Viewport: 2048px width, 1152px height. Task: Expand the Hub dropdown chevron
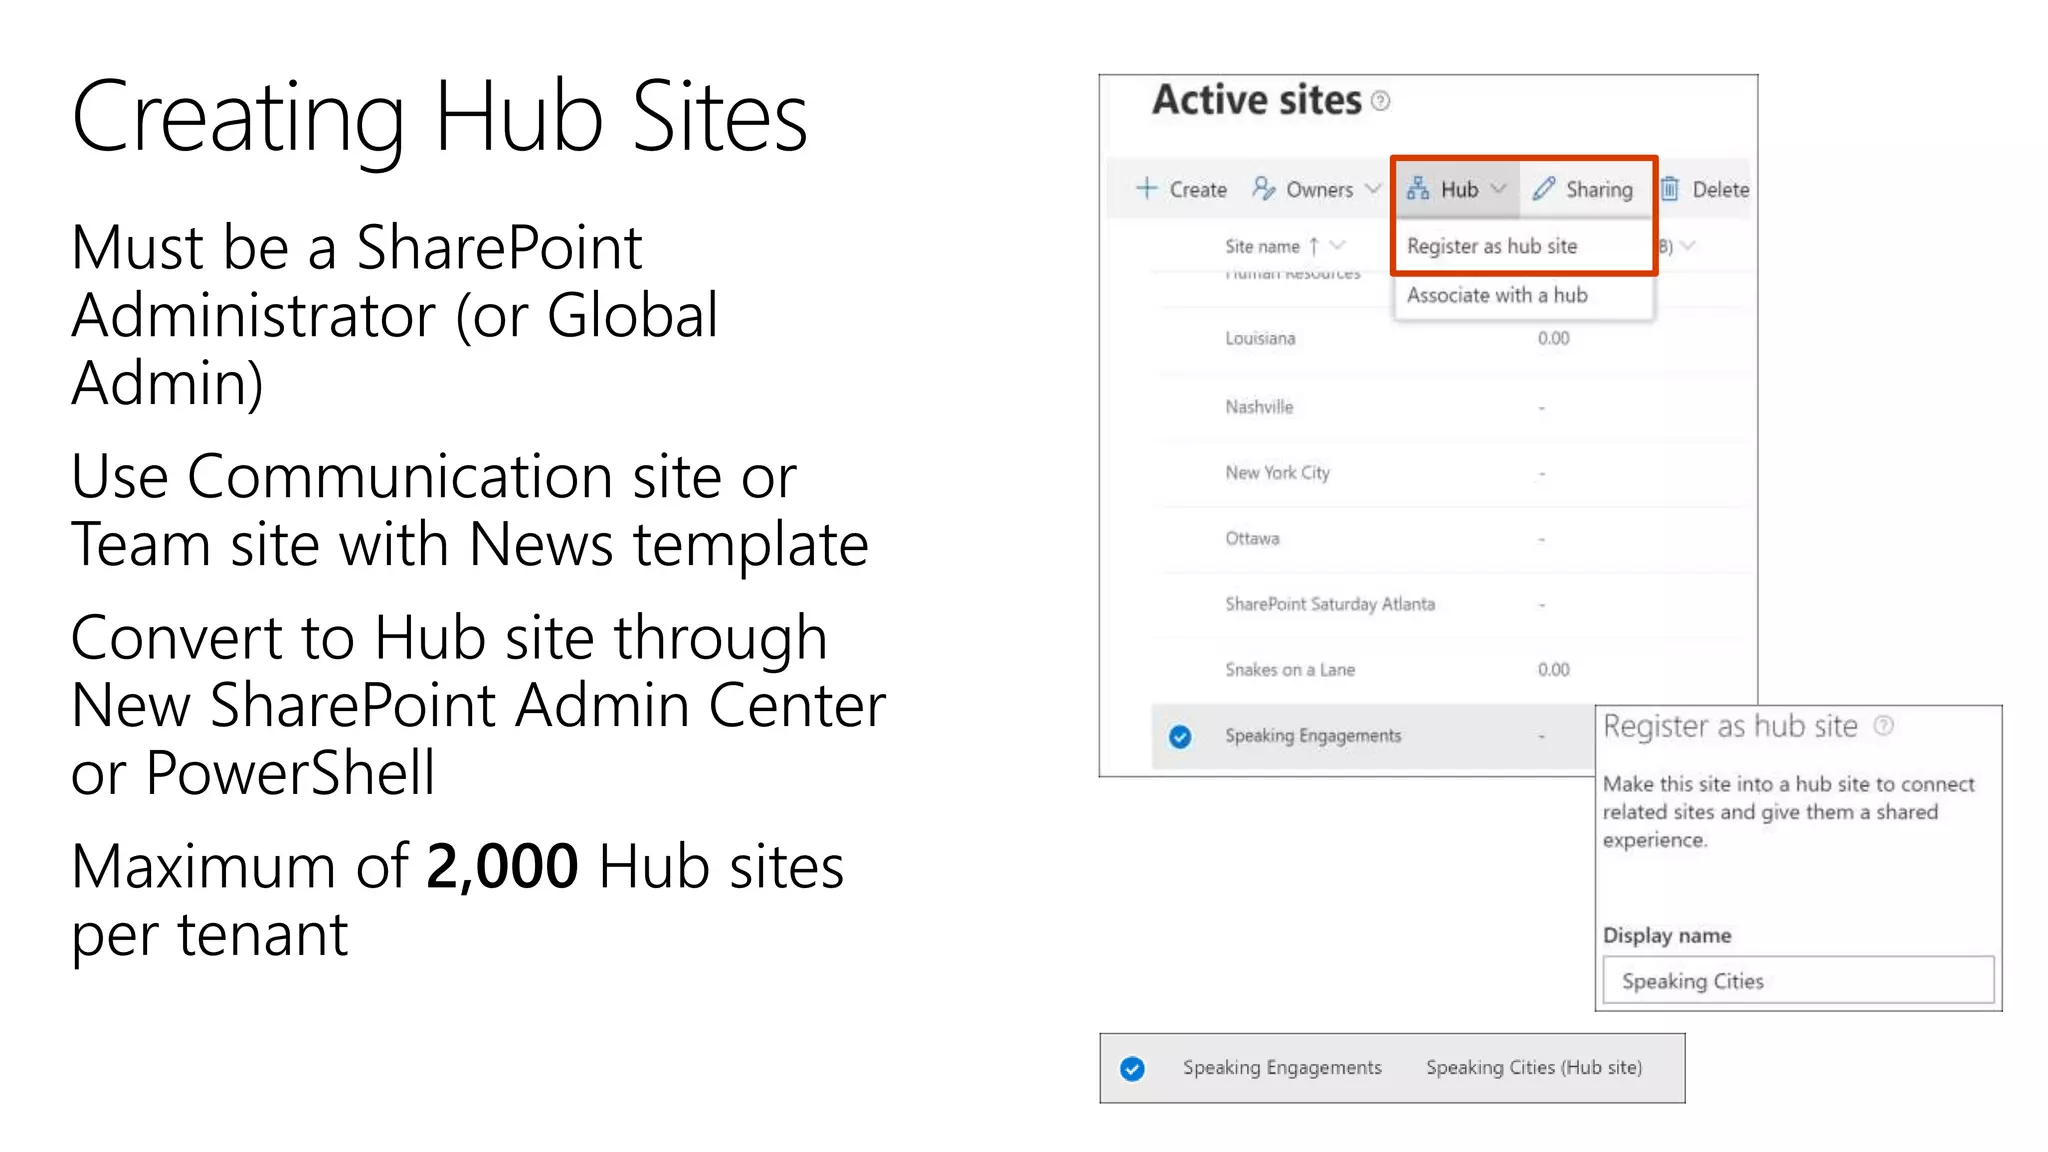[x=1498, y=188]
